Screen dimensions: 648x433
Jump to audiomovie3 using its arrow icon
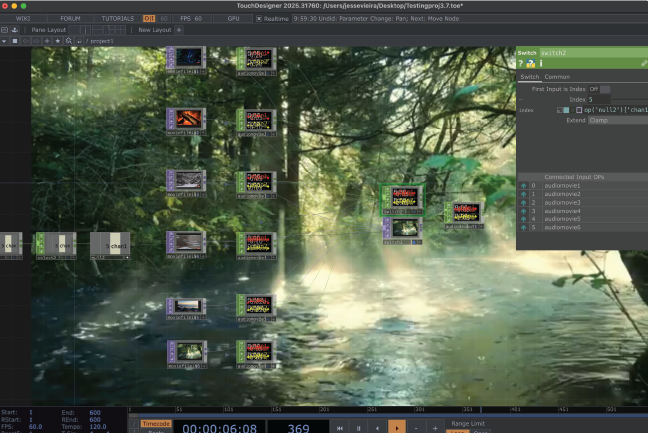523,202
